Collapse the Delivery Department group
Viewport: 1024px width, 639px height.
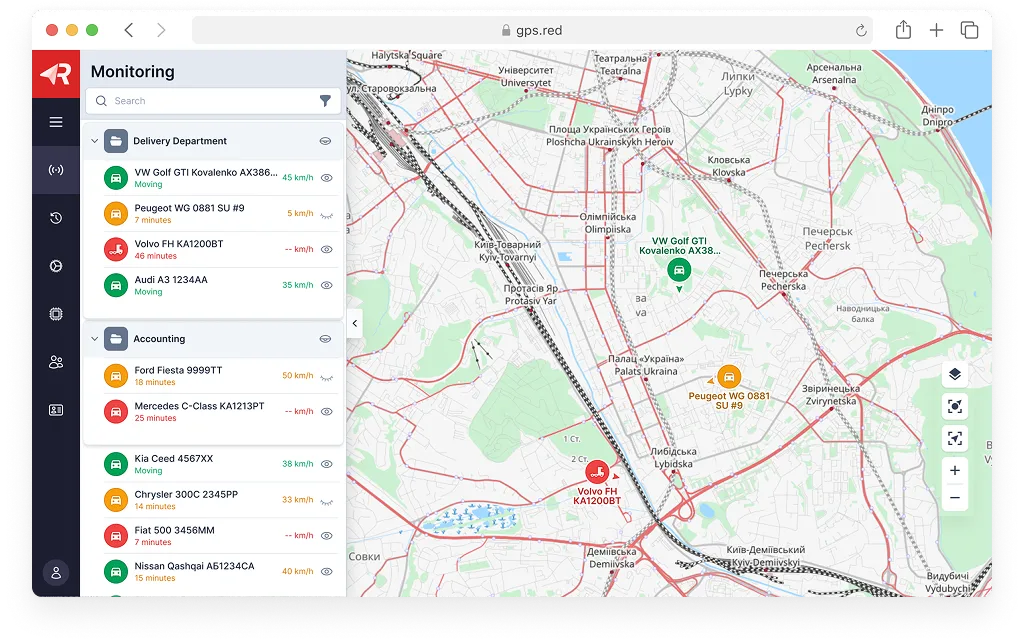(x=95, y=141)
